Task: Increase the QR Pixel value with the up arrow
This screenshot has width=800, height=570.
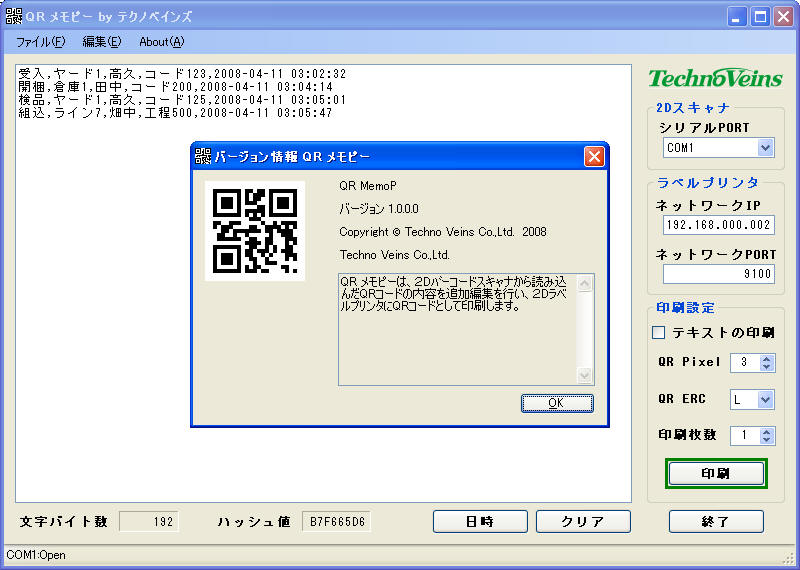Action: click(x=766, y=359)
